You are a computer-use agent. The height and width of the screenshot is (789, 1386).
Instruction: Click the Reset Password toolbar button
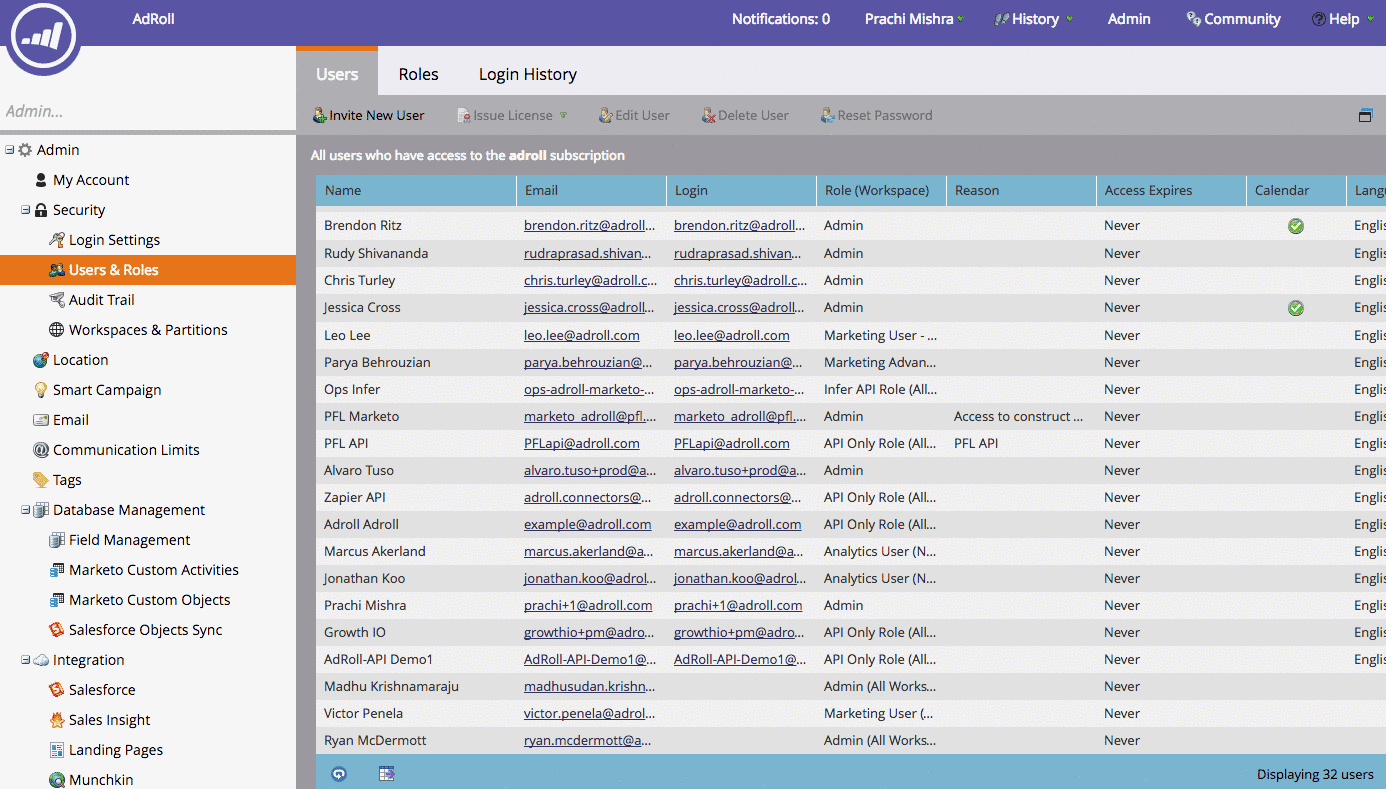876,115
